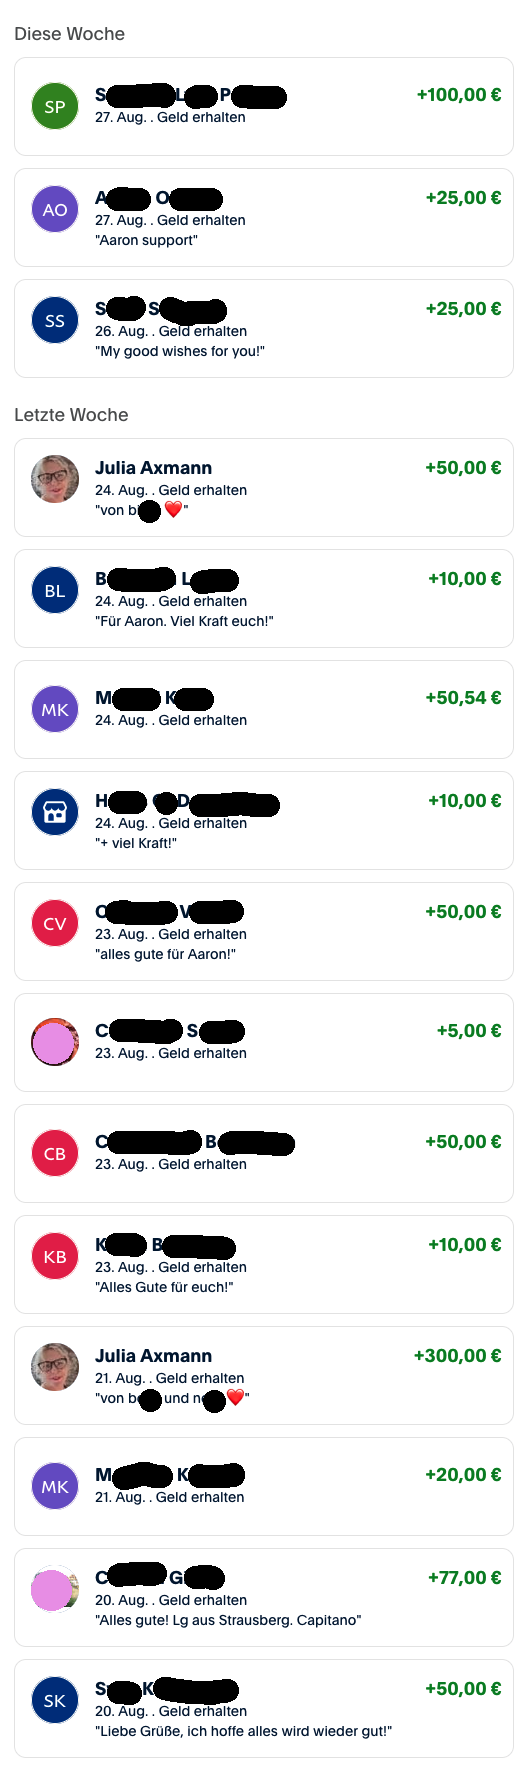
Task: Click the red CV avatar icon
Action: (55, 923)
